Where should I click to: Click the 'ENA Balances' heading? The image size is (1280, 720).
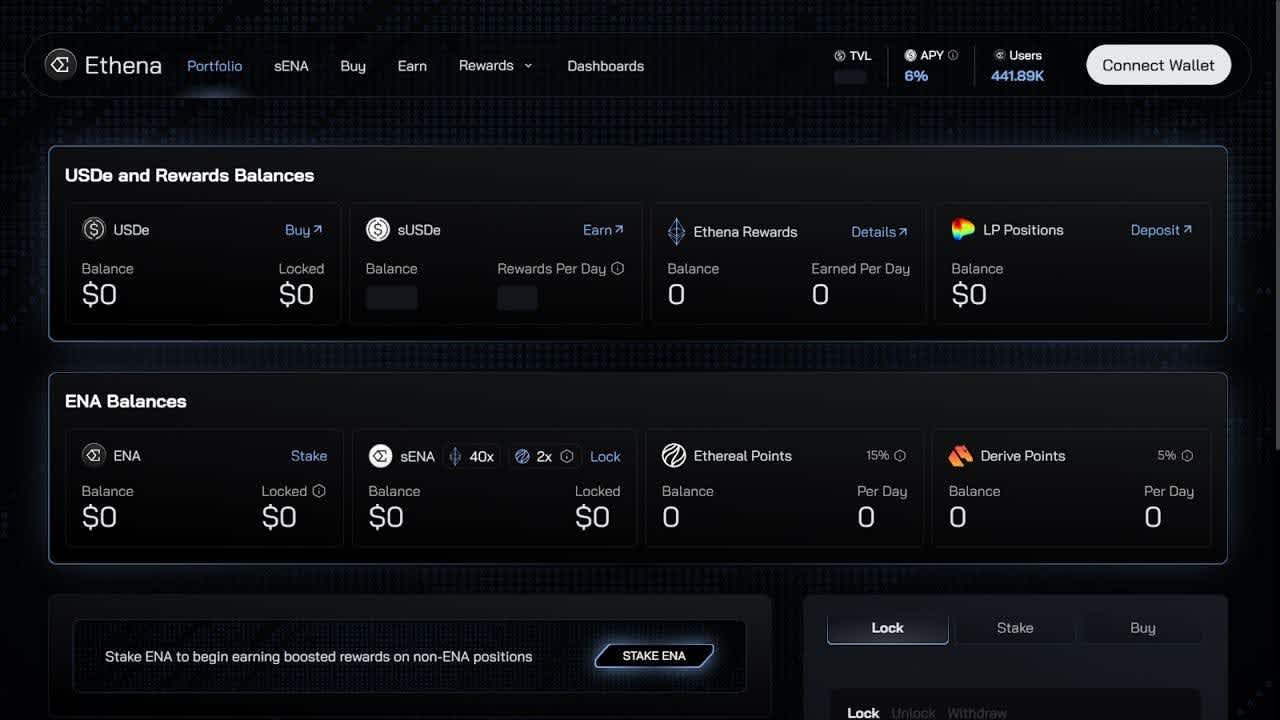point(126,401)
